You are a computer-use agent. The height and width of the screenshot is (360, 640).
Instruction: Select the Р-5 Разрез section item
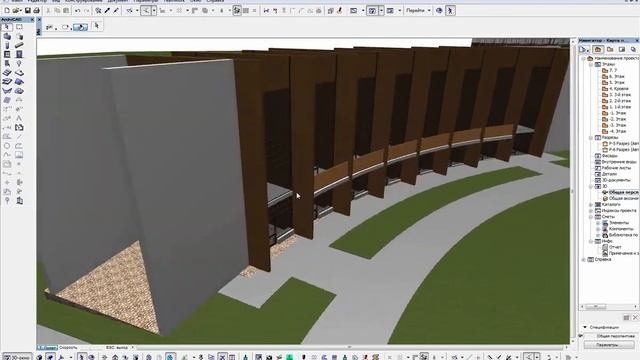click(620, 144)
